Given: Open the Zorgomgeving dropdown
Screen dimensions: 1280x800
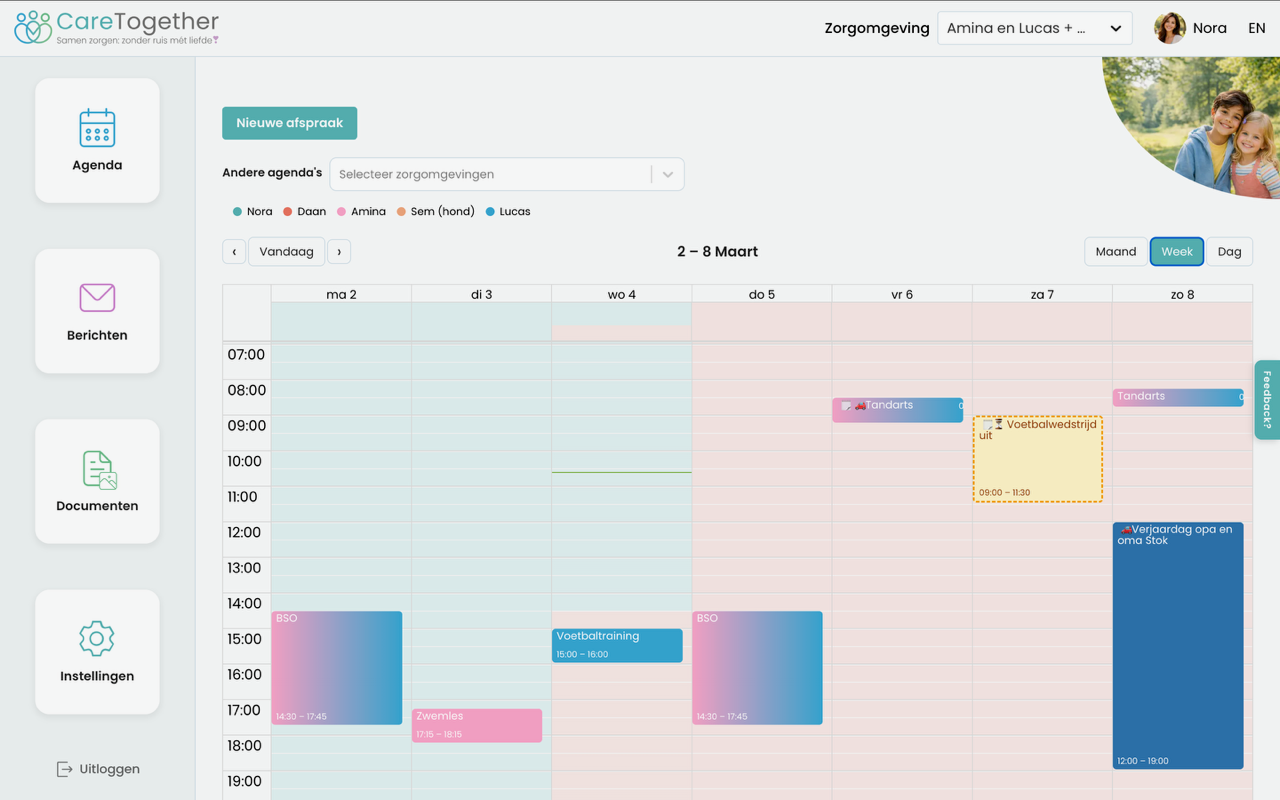Looking at the screenshot, I should pyautogui.click(x=1035, y=28).
